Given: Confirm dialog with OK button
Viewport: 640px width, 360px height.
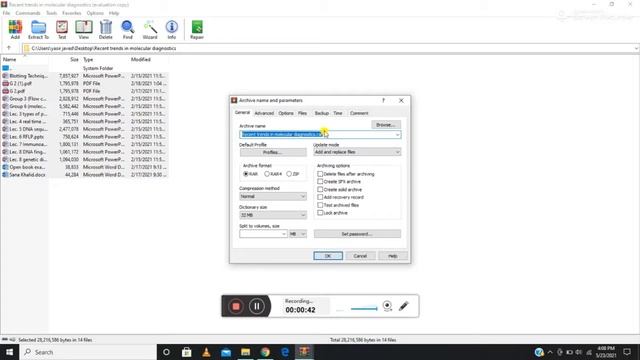Looking at the screenshot, I should pyautogui.click(x=328, y=256).
